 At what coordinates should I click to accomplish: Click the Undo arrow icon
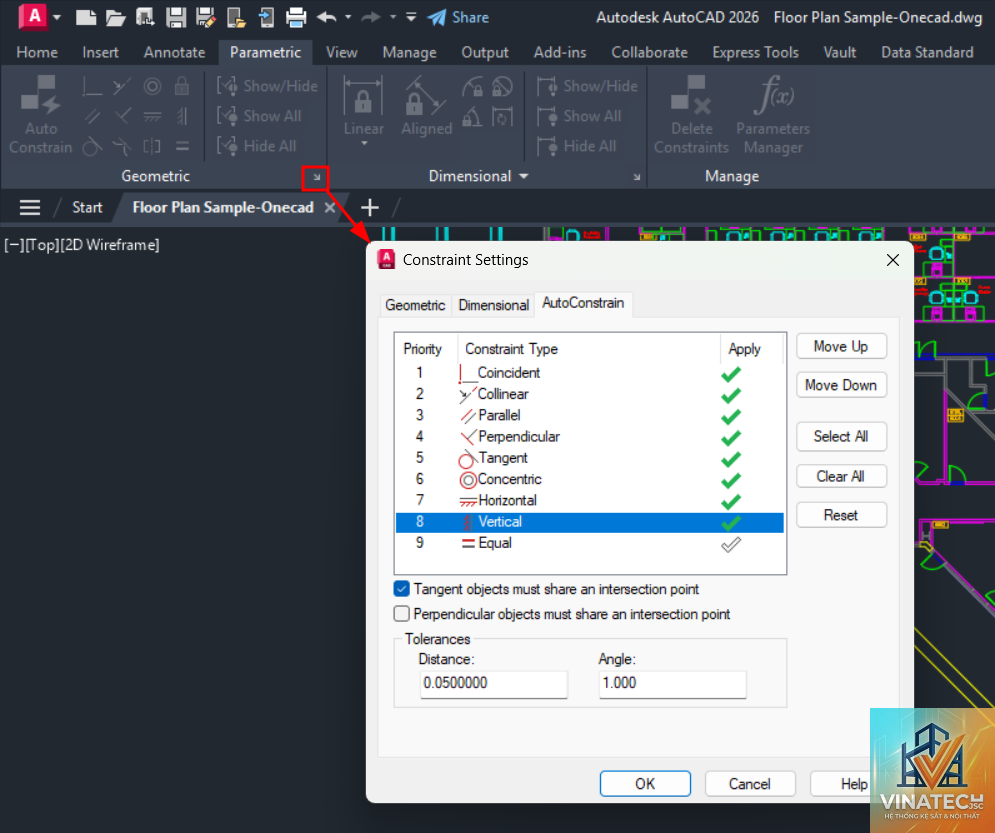pos(326,17)
